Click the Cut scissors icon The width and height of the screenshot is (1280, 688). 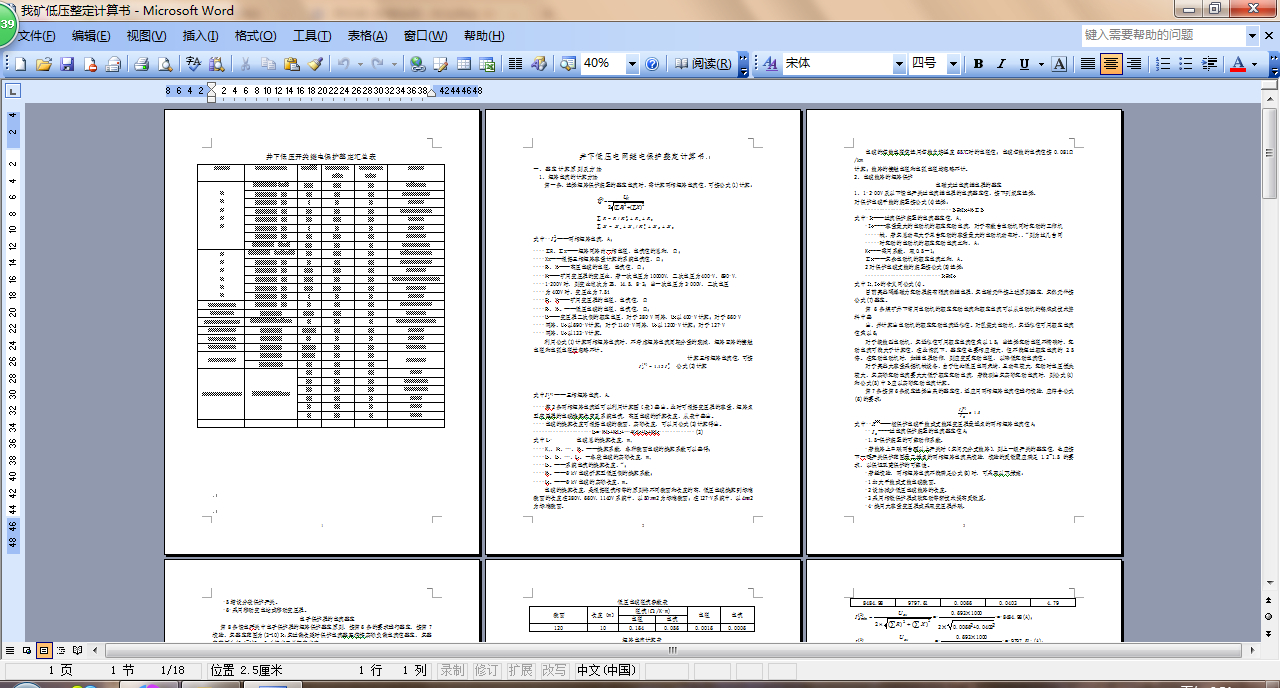pyautogui.click(x=245, y=64)
